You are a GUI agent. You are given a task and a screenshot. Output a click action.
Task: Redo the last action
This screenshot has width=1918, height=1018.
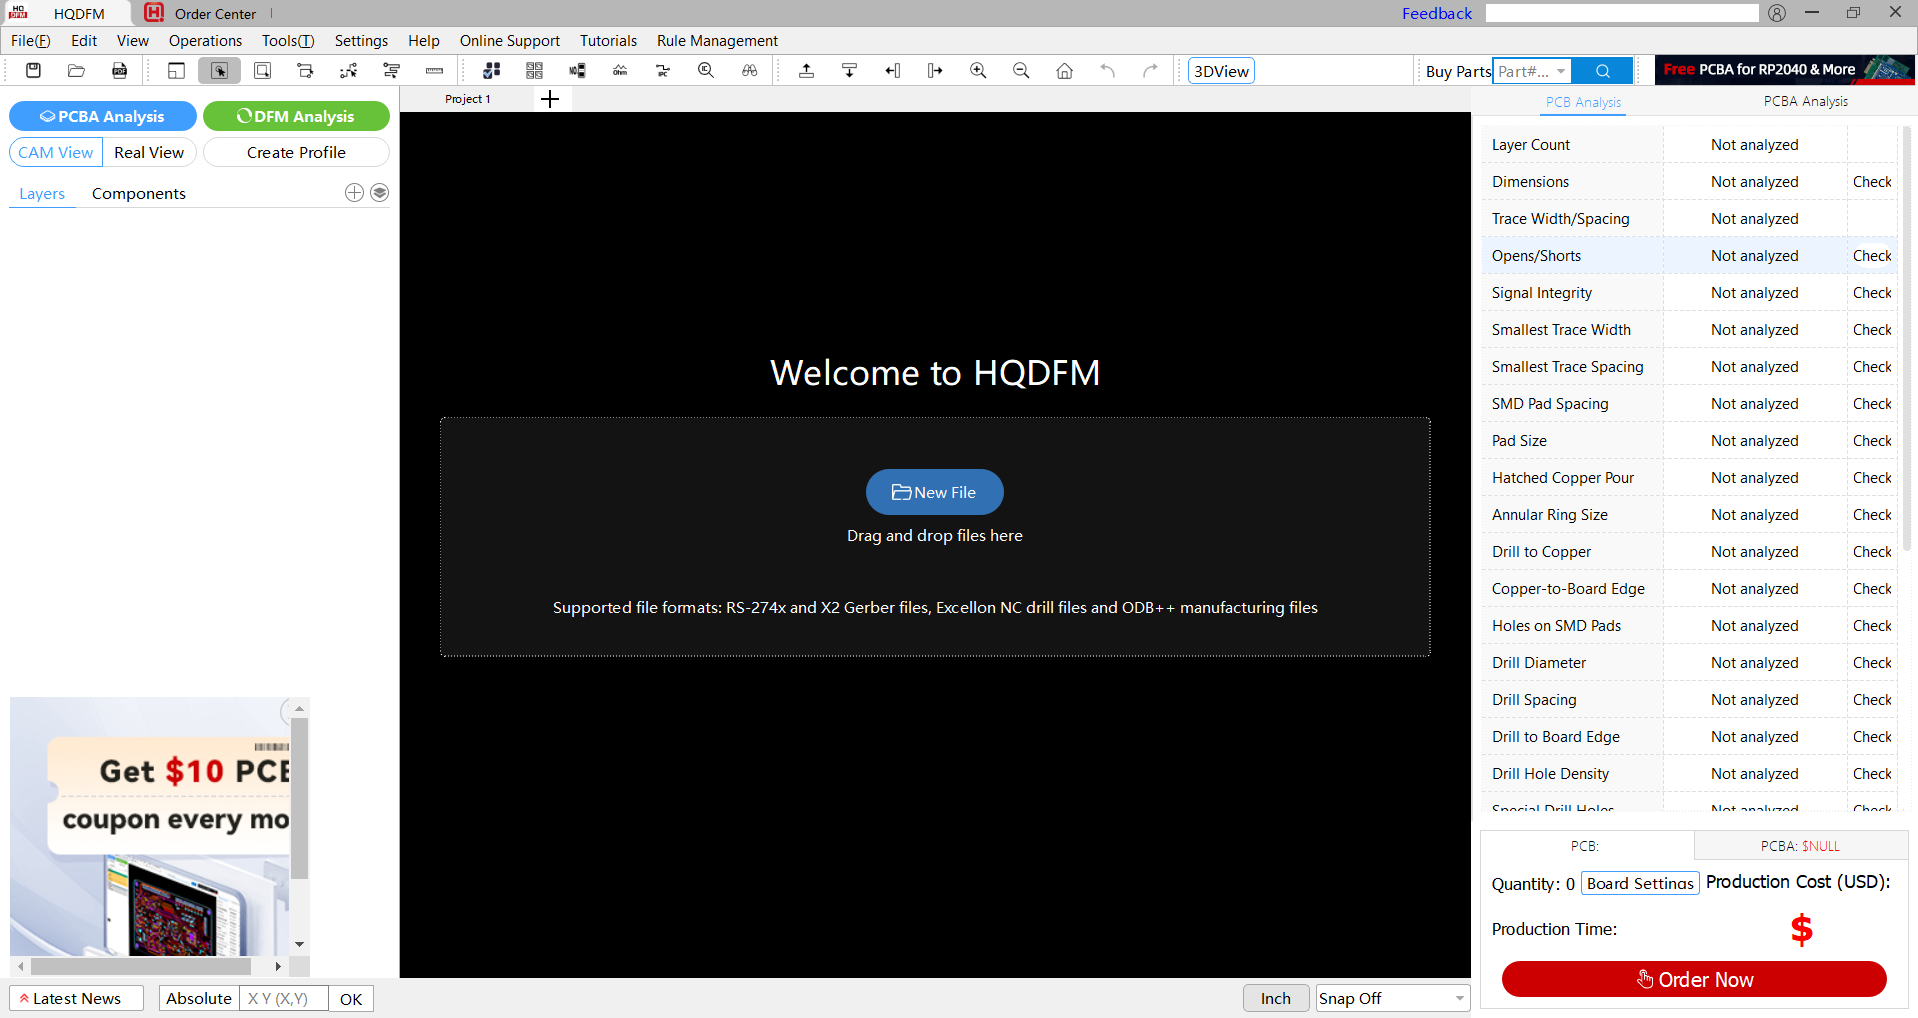pos(1150,70)
